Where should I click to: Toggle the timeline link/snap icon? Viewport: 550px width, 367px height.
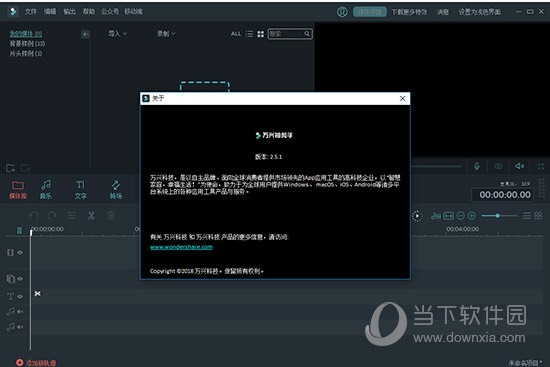20,230
